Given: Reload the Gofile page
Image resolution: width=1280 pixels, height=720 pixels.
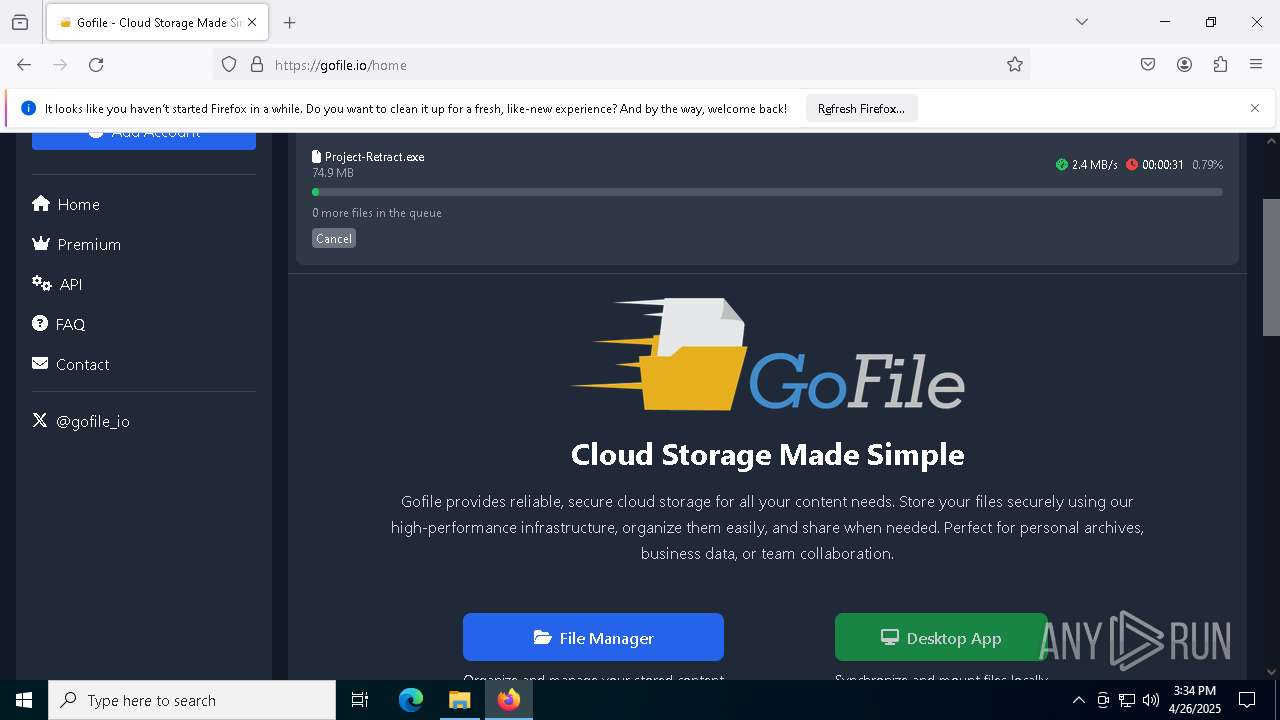Looking at the screenshot, I should tap(96, 65).
